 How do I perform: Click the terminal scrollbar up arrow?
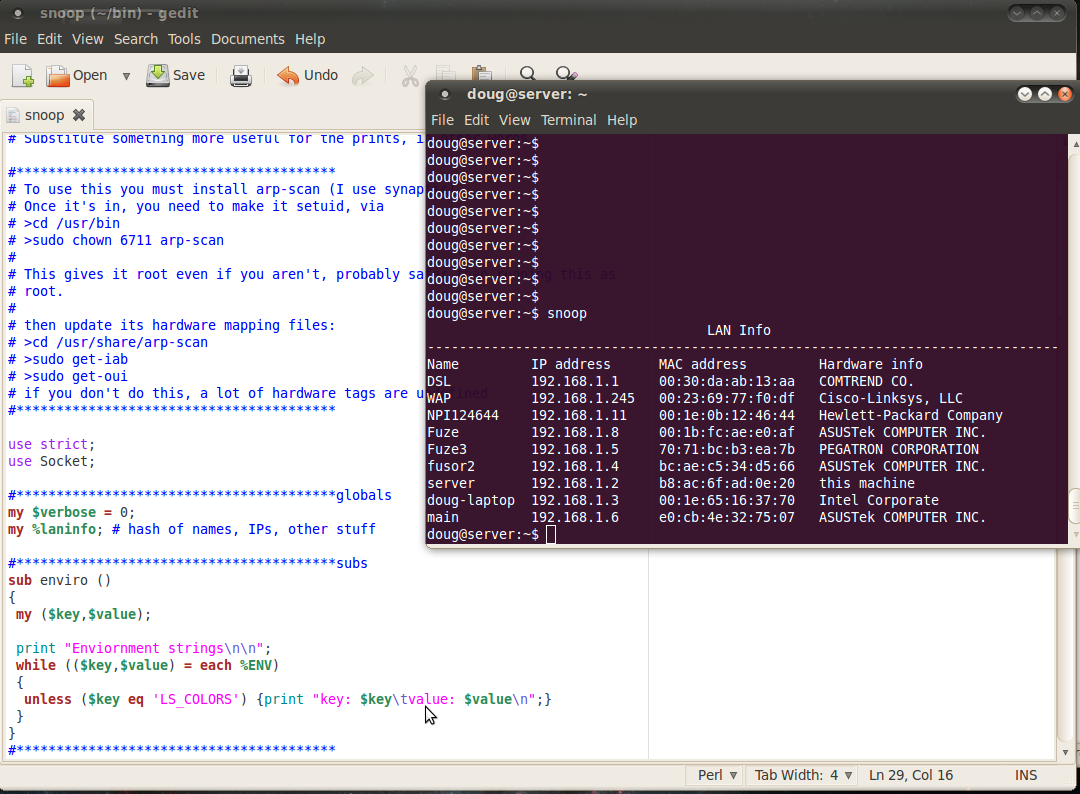(x=1074, y=144)
